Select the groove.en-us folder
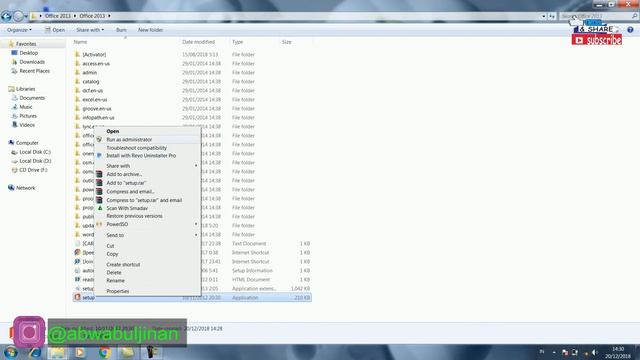Screen dimensions: 640x360 97,108
